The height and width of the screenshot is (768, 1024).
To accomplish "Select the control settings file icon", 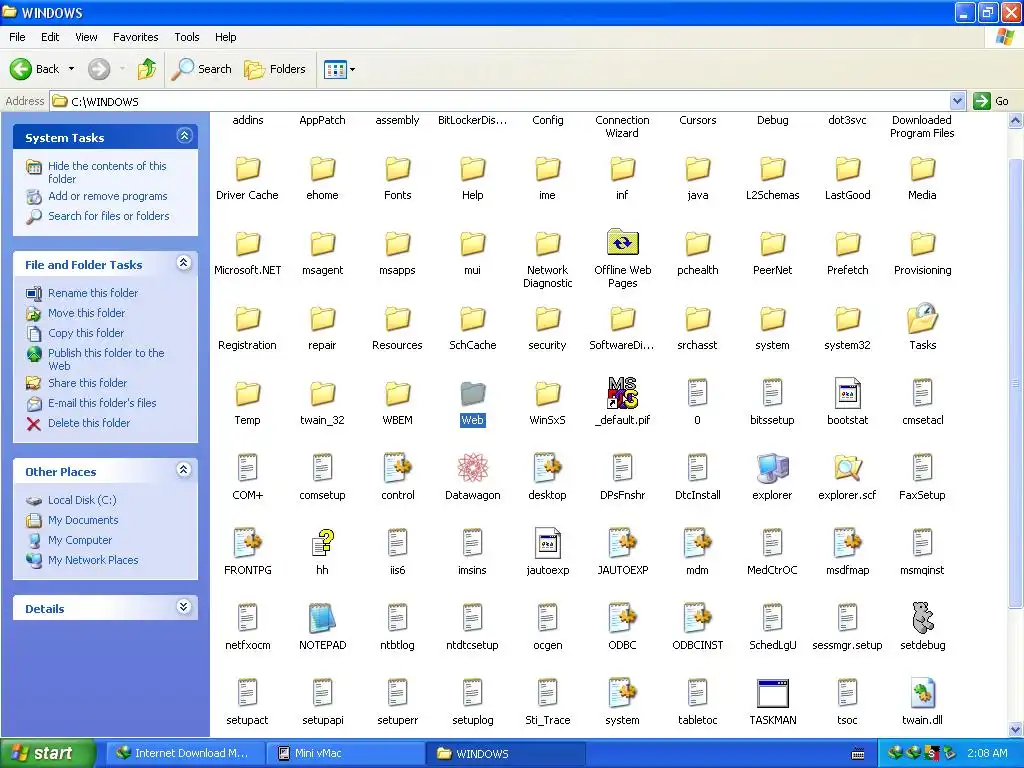I will tap(397, 468).
